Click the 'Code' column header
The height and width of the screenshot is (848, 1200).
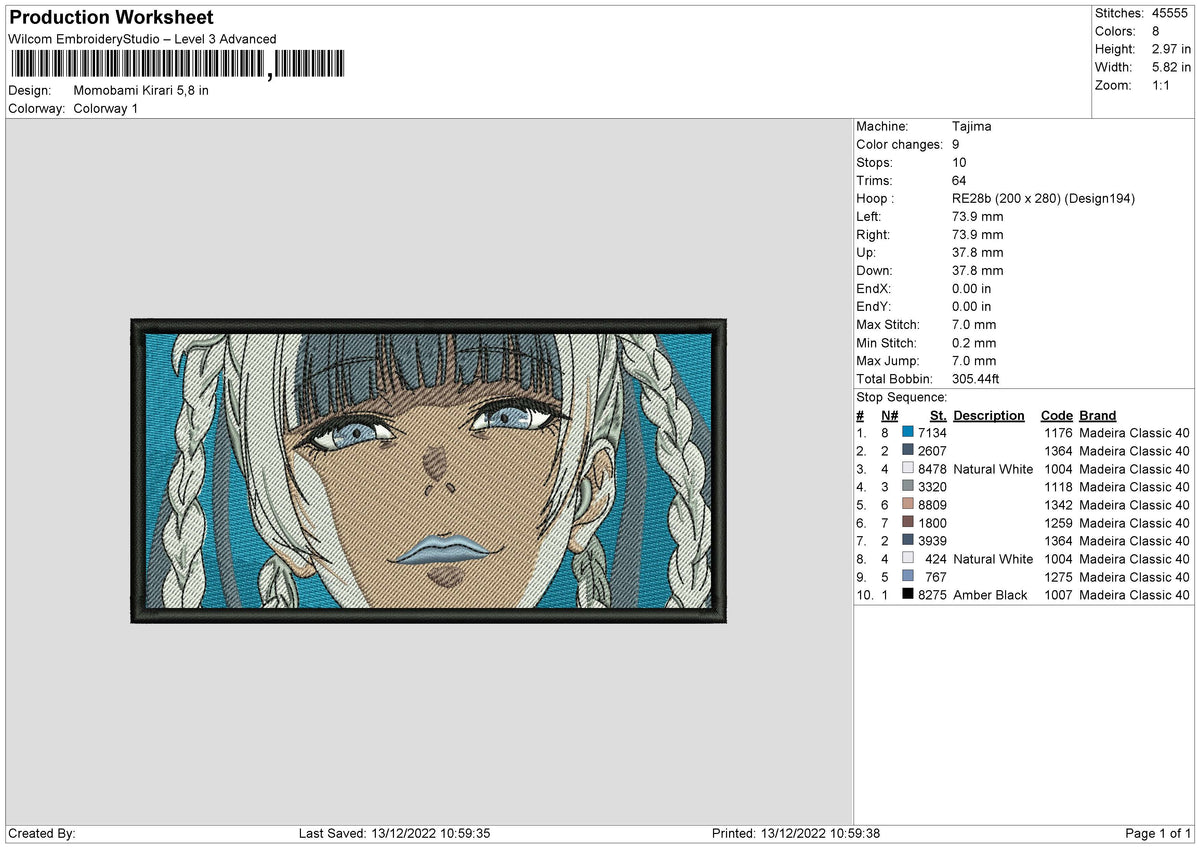1056,415
